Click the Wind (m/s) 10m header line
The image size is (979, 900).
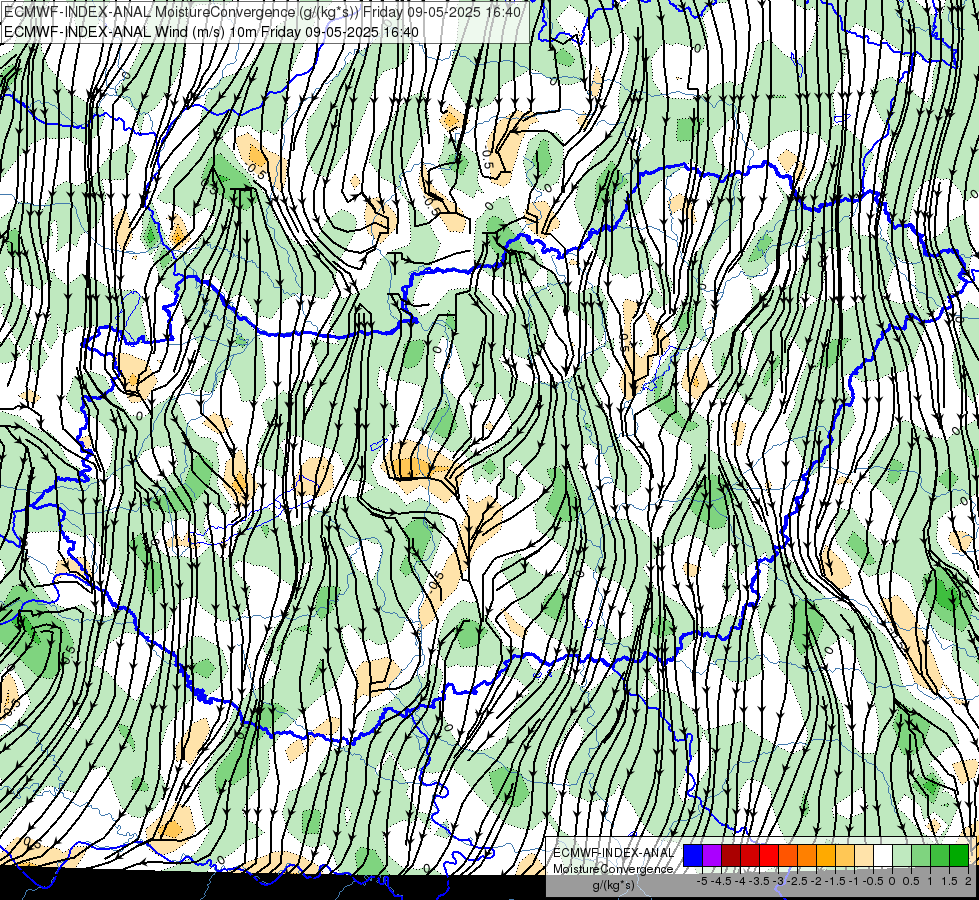click(x=212, y=32)
